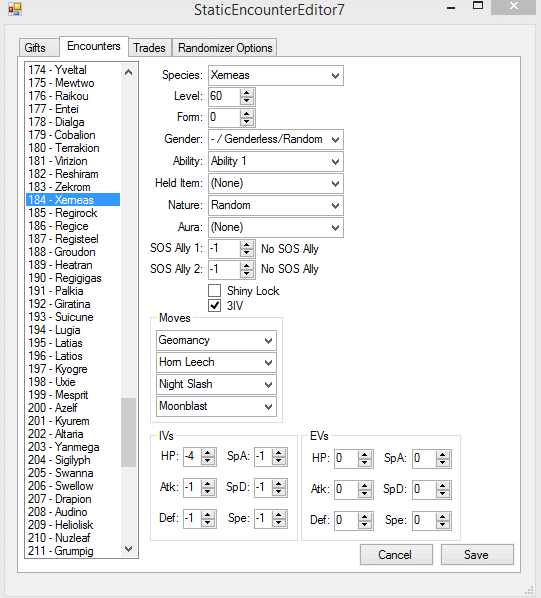This screenshot has height=598, width=541.
Task: Decrease the Level value with down arrow
Action: pyautogui.click(x=247, y=101)
